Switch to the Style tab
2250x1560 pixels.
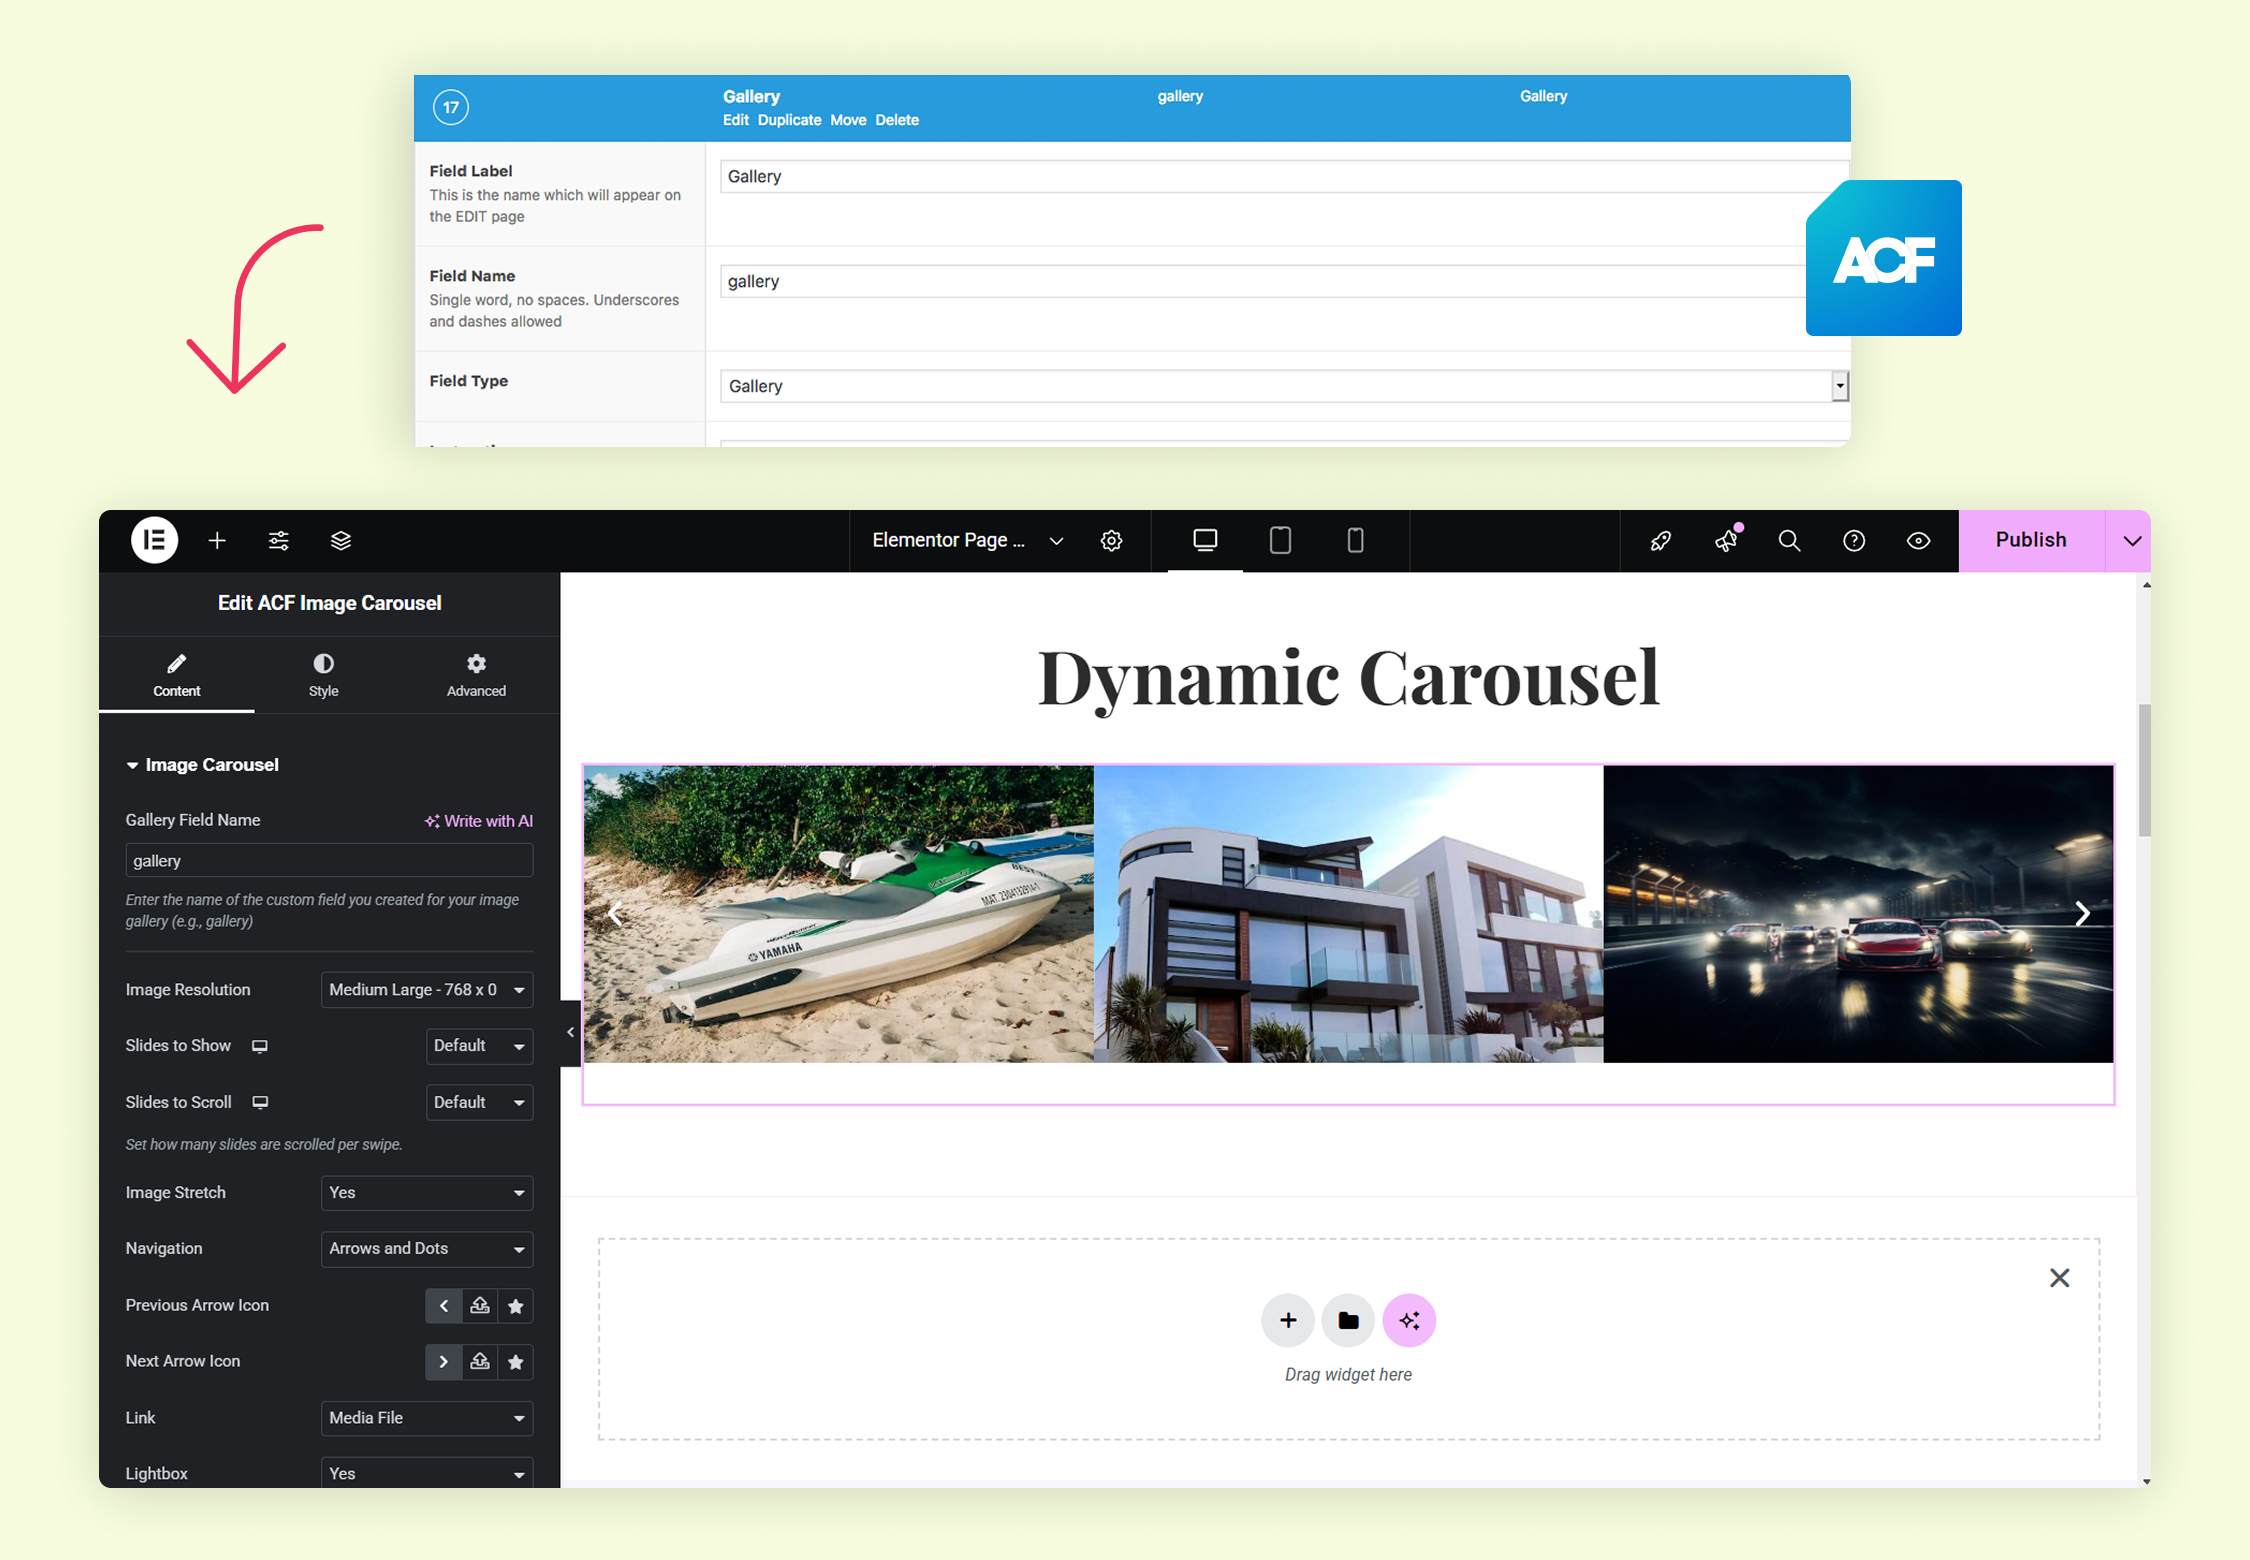(x=323, y=673)
